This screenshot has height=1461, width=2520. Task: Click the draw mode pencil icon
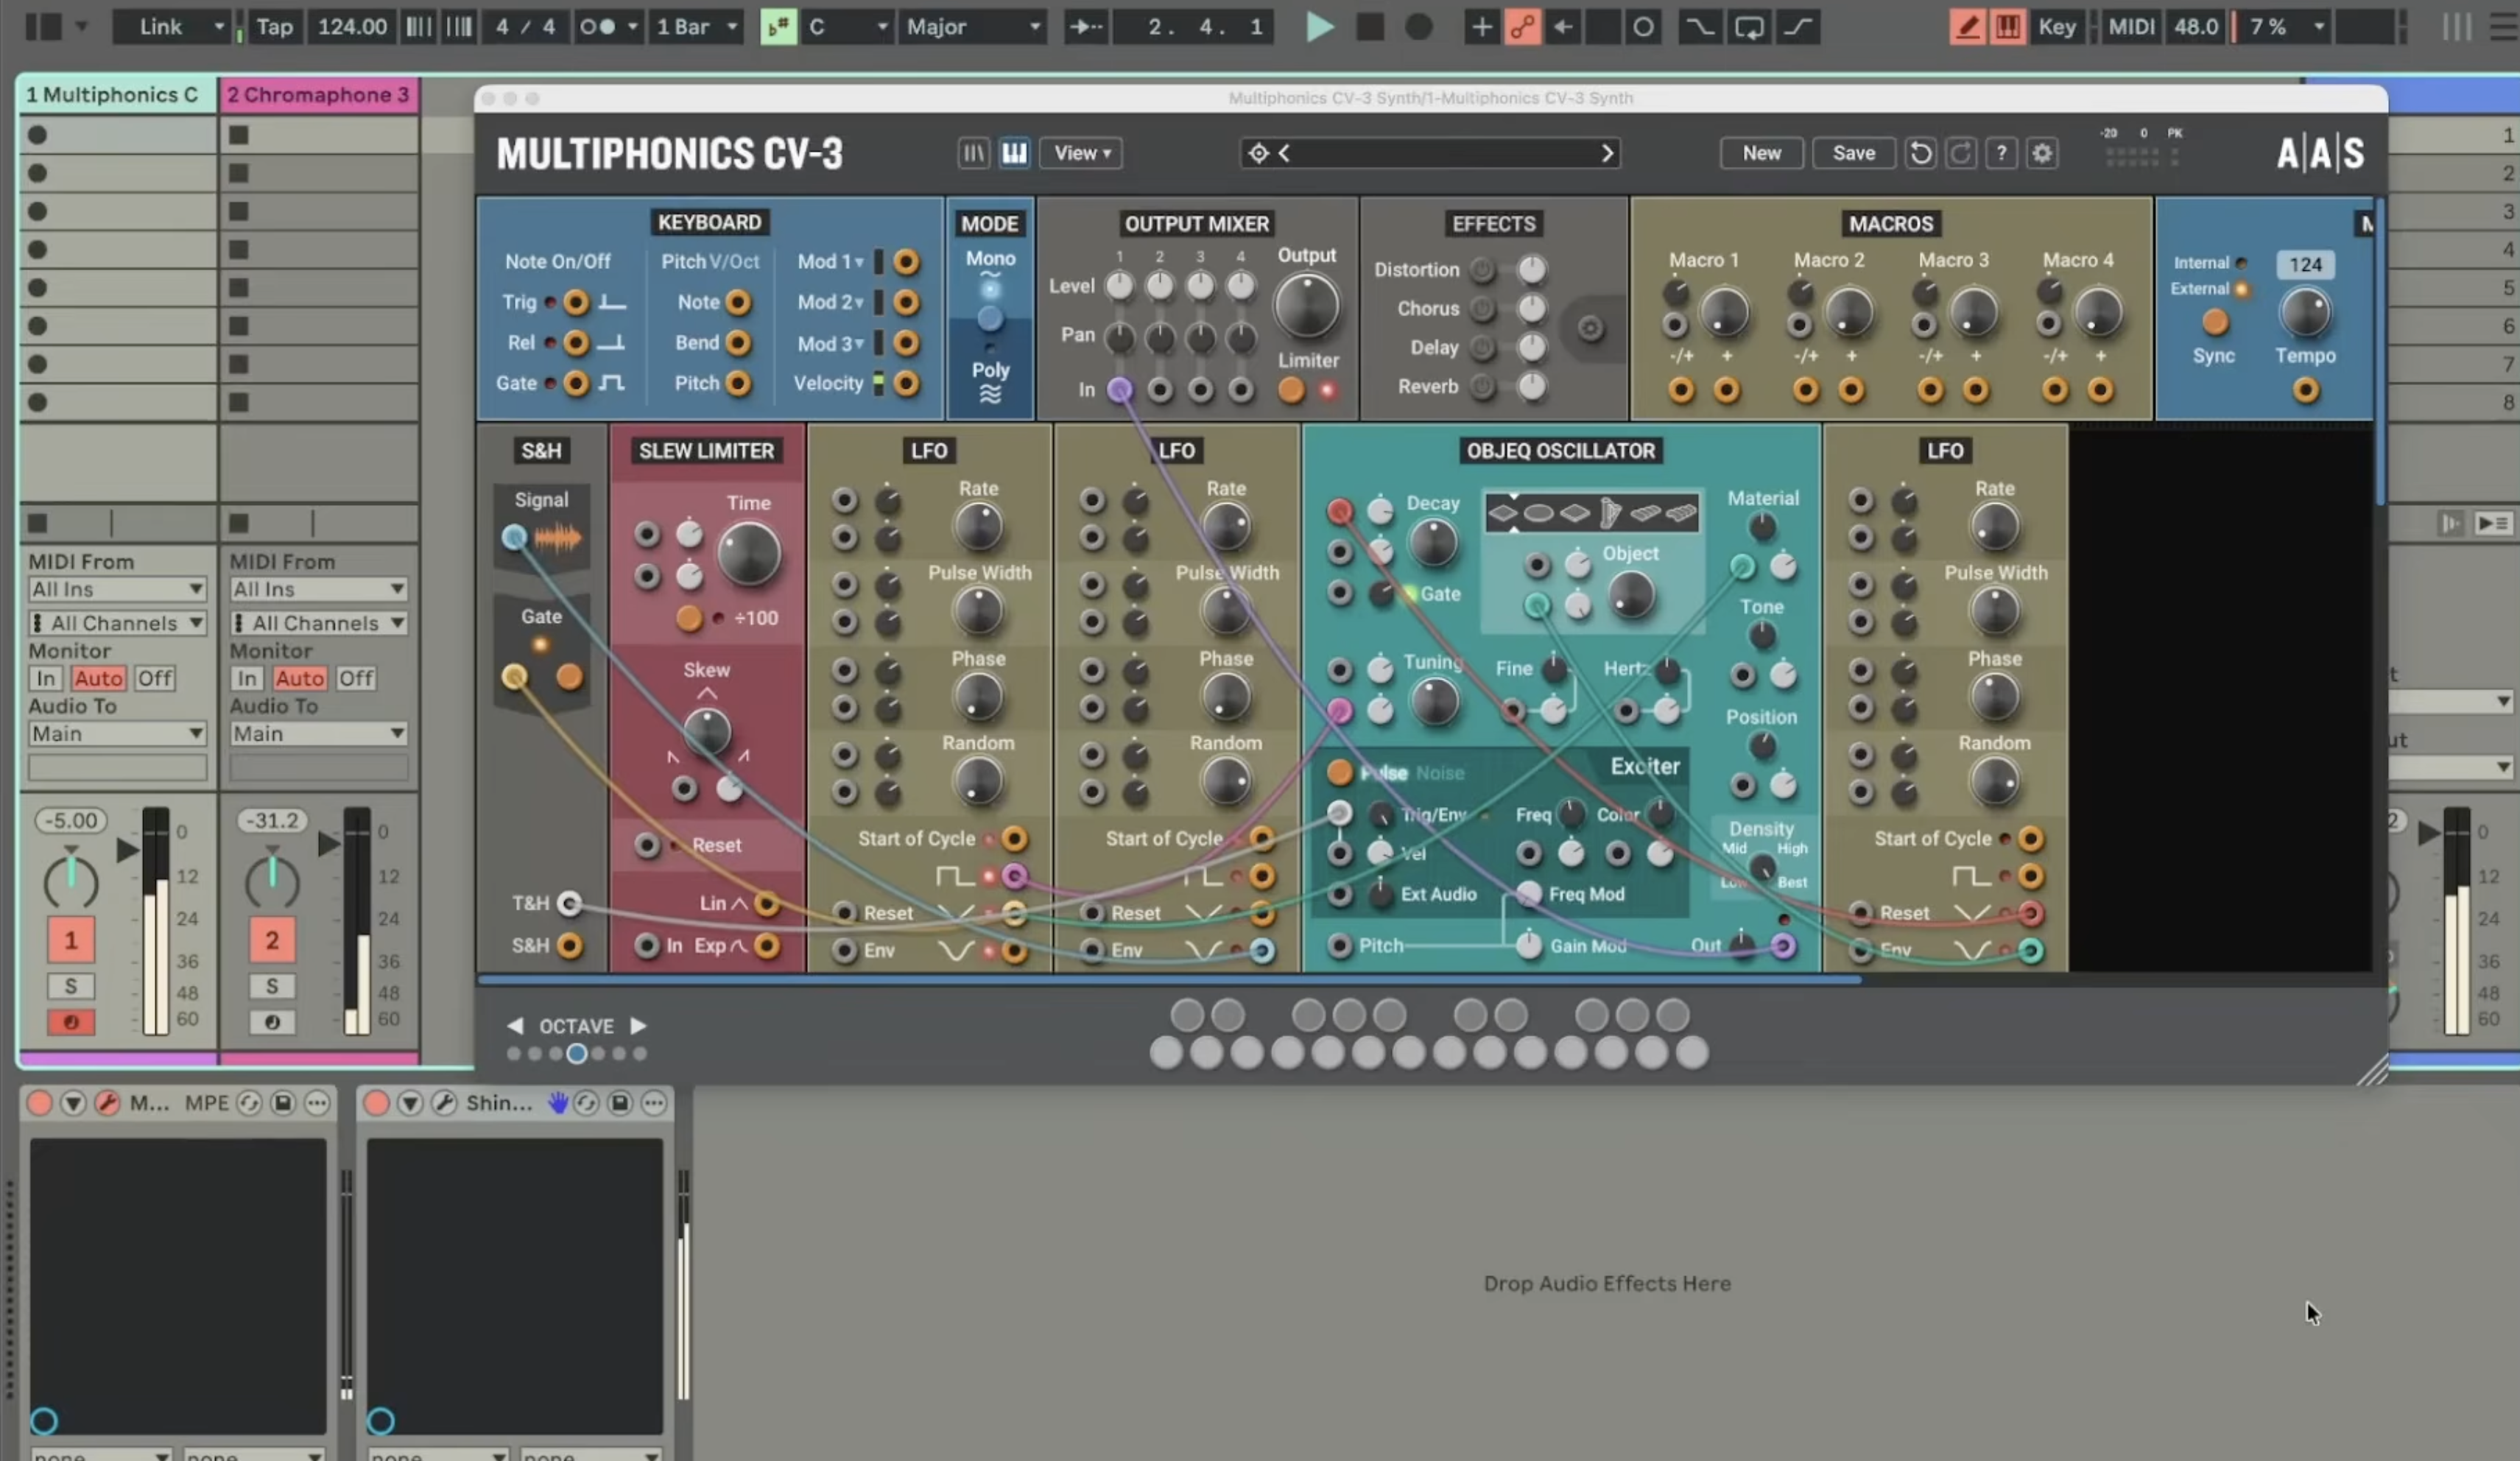(1967, 27)
